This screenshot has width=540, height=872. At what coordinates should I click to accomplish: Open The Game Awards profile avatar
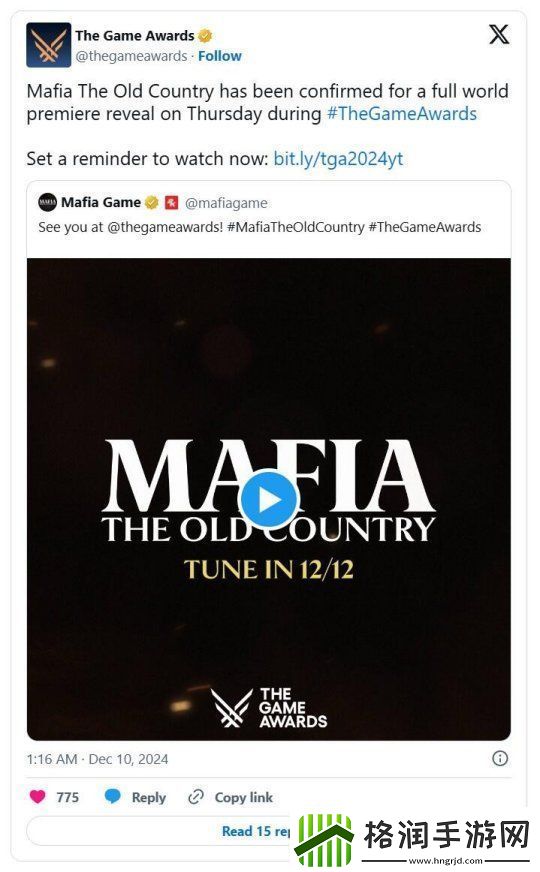pyautogui.click(x=48, y=44)
